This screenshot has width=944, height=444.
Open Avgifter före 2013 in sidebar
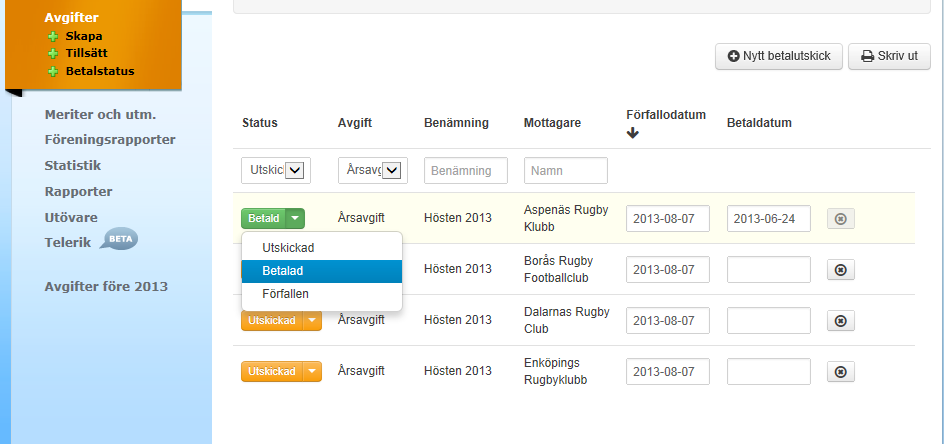(x=106, y=287)
